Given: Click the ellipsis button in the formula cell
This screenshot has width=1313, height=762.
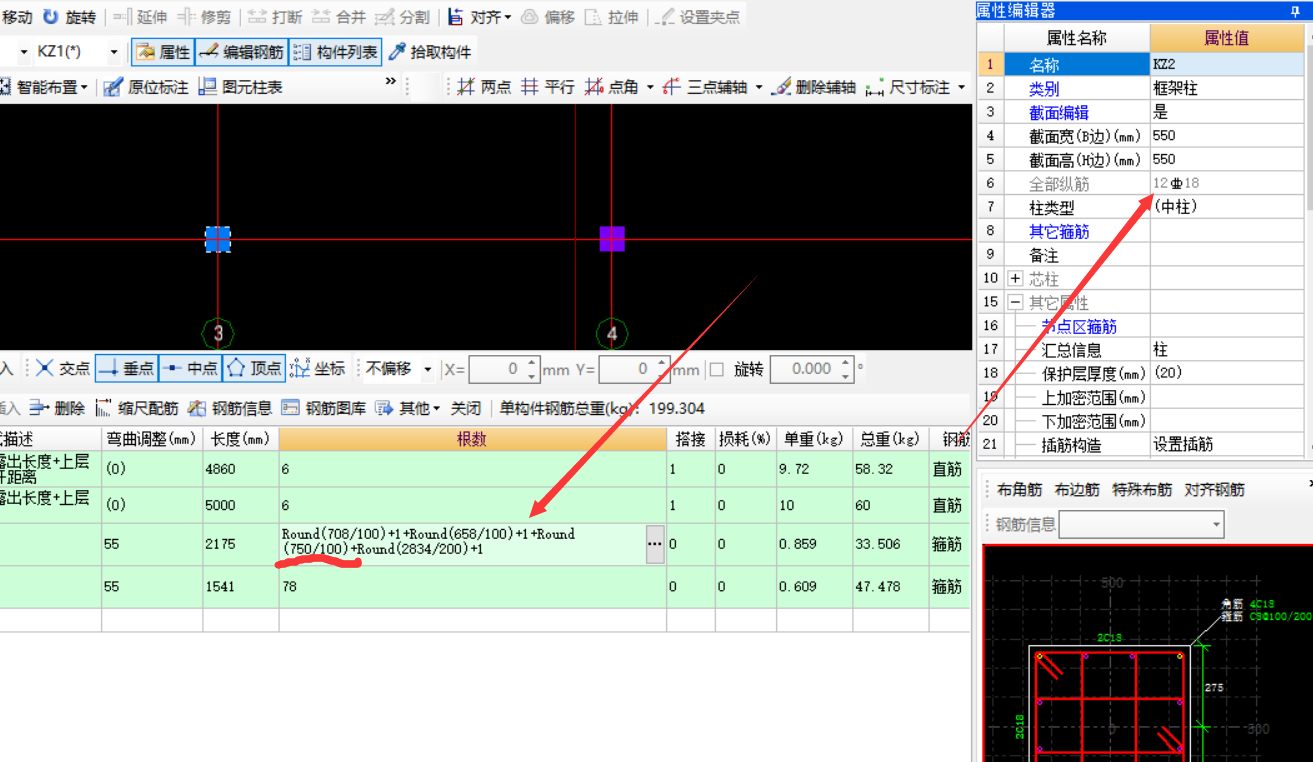Looking at the screenshot, I should pos(655,544).
